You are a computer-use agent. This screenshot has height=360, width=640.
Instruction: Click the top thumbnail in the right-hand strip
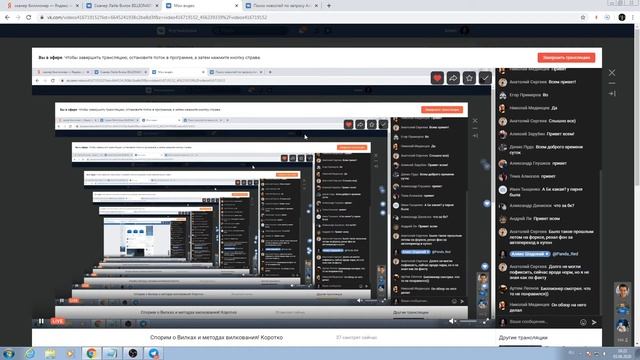click(622, 291)
